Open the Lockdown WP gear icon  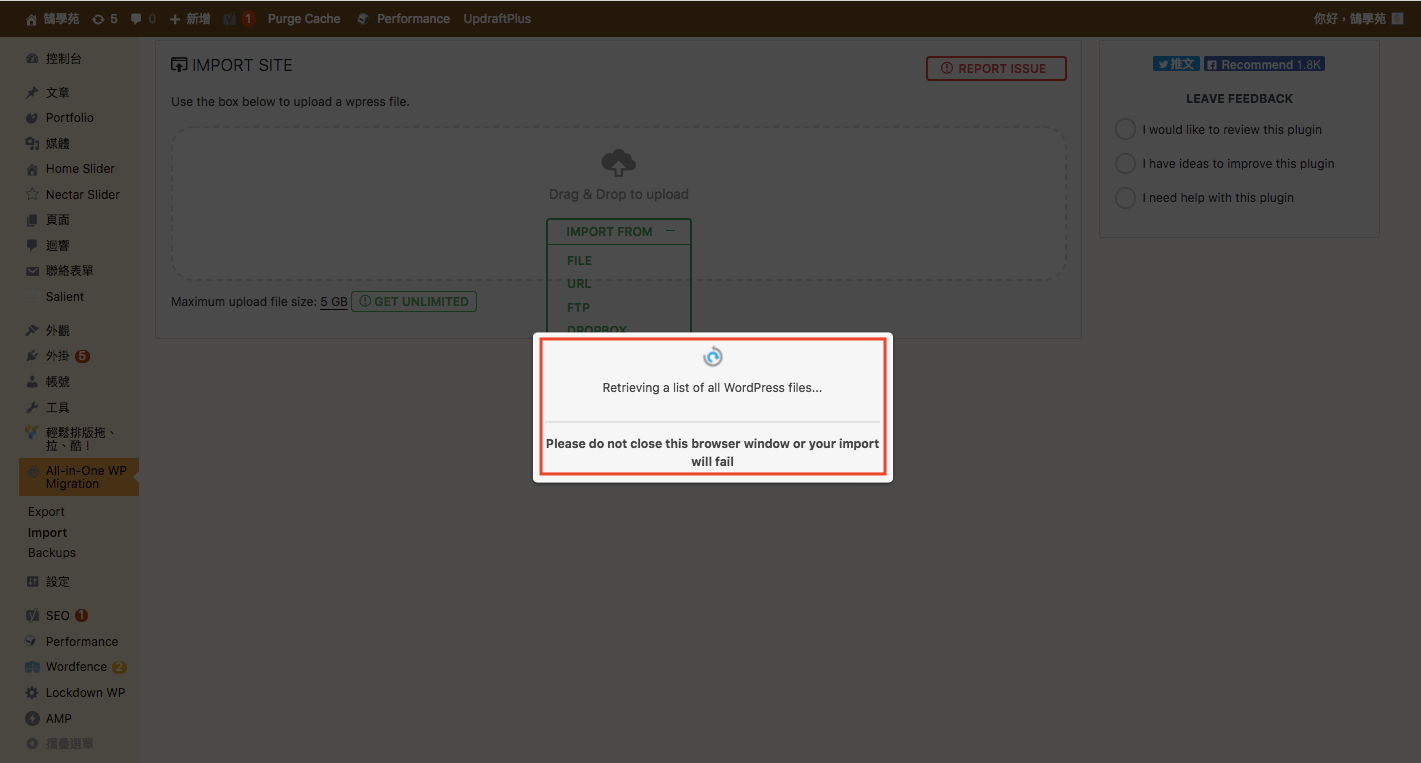pyautogui.click(x=32, y=693)
